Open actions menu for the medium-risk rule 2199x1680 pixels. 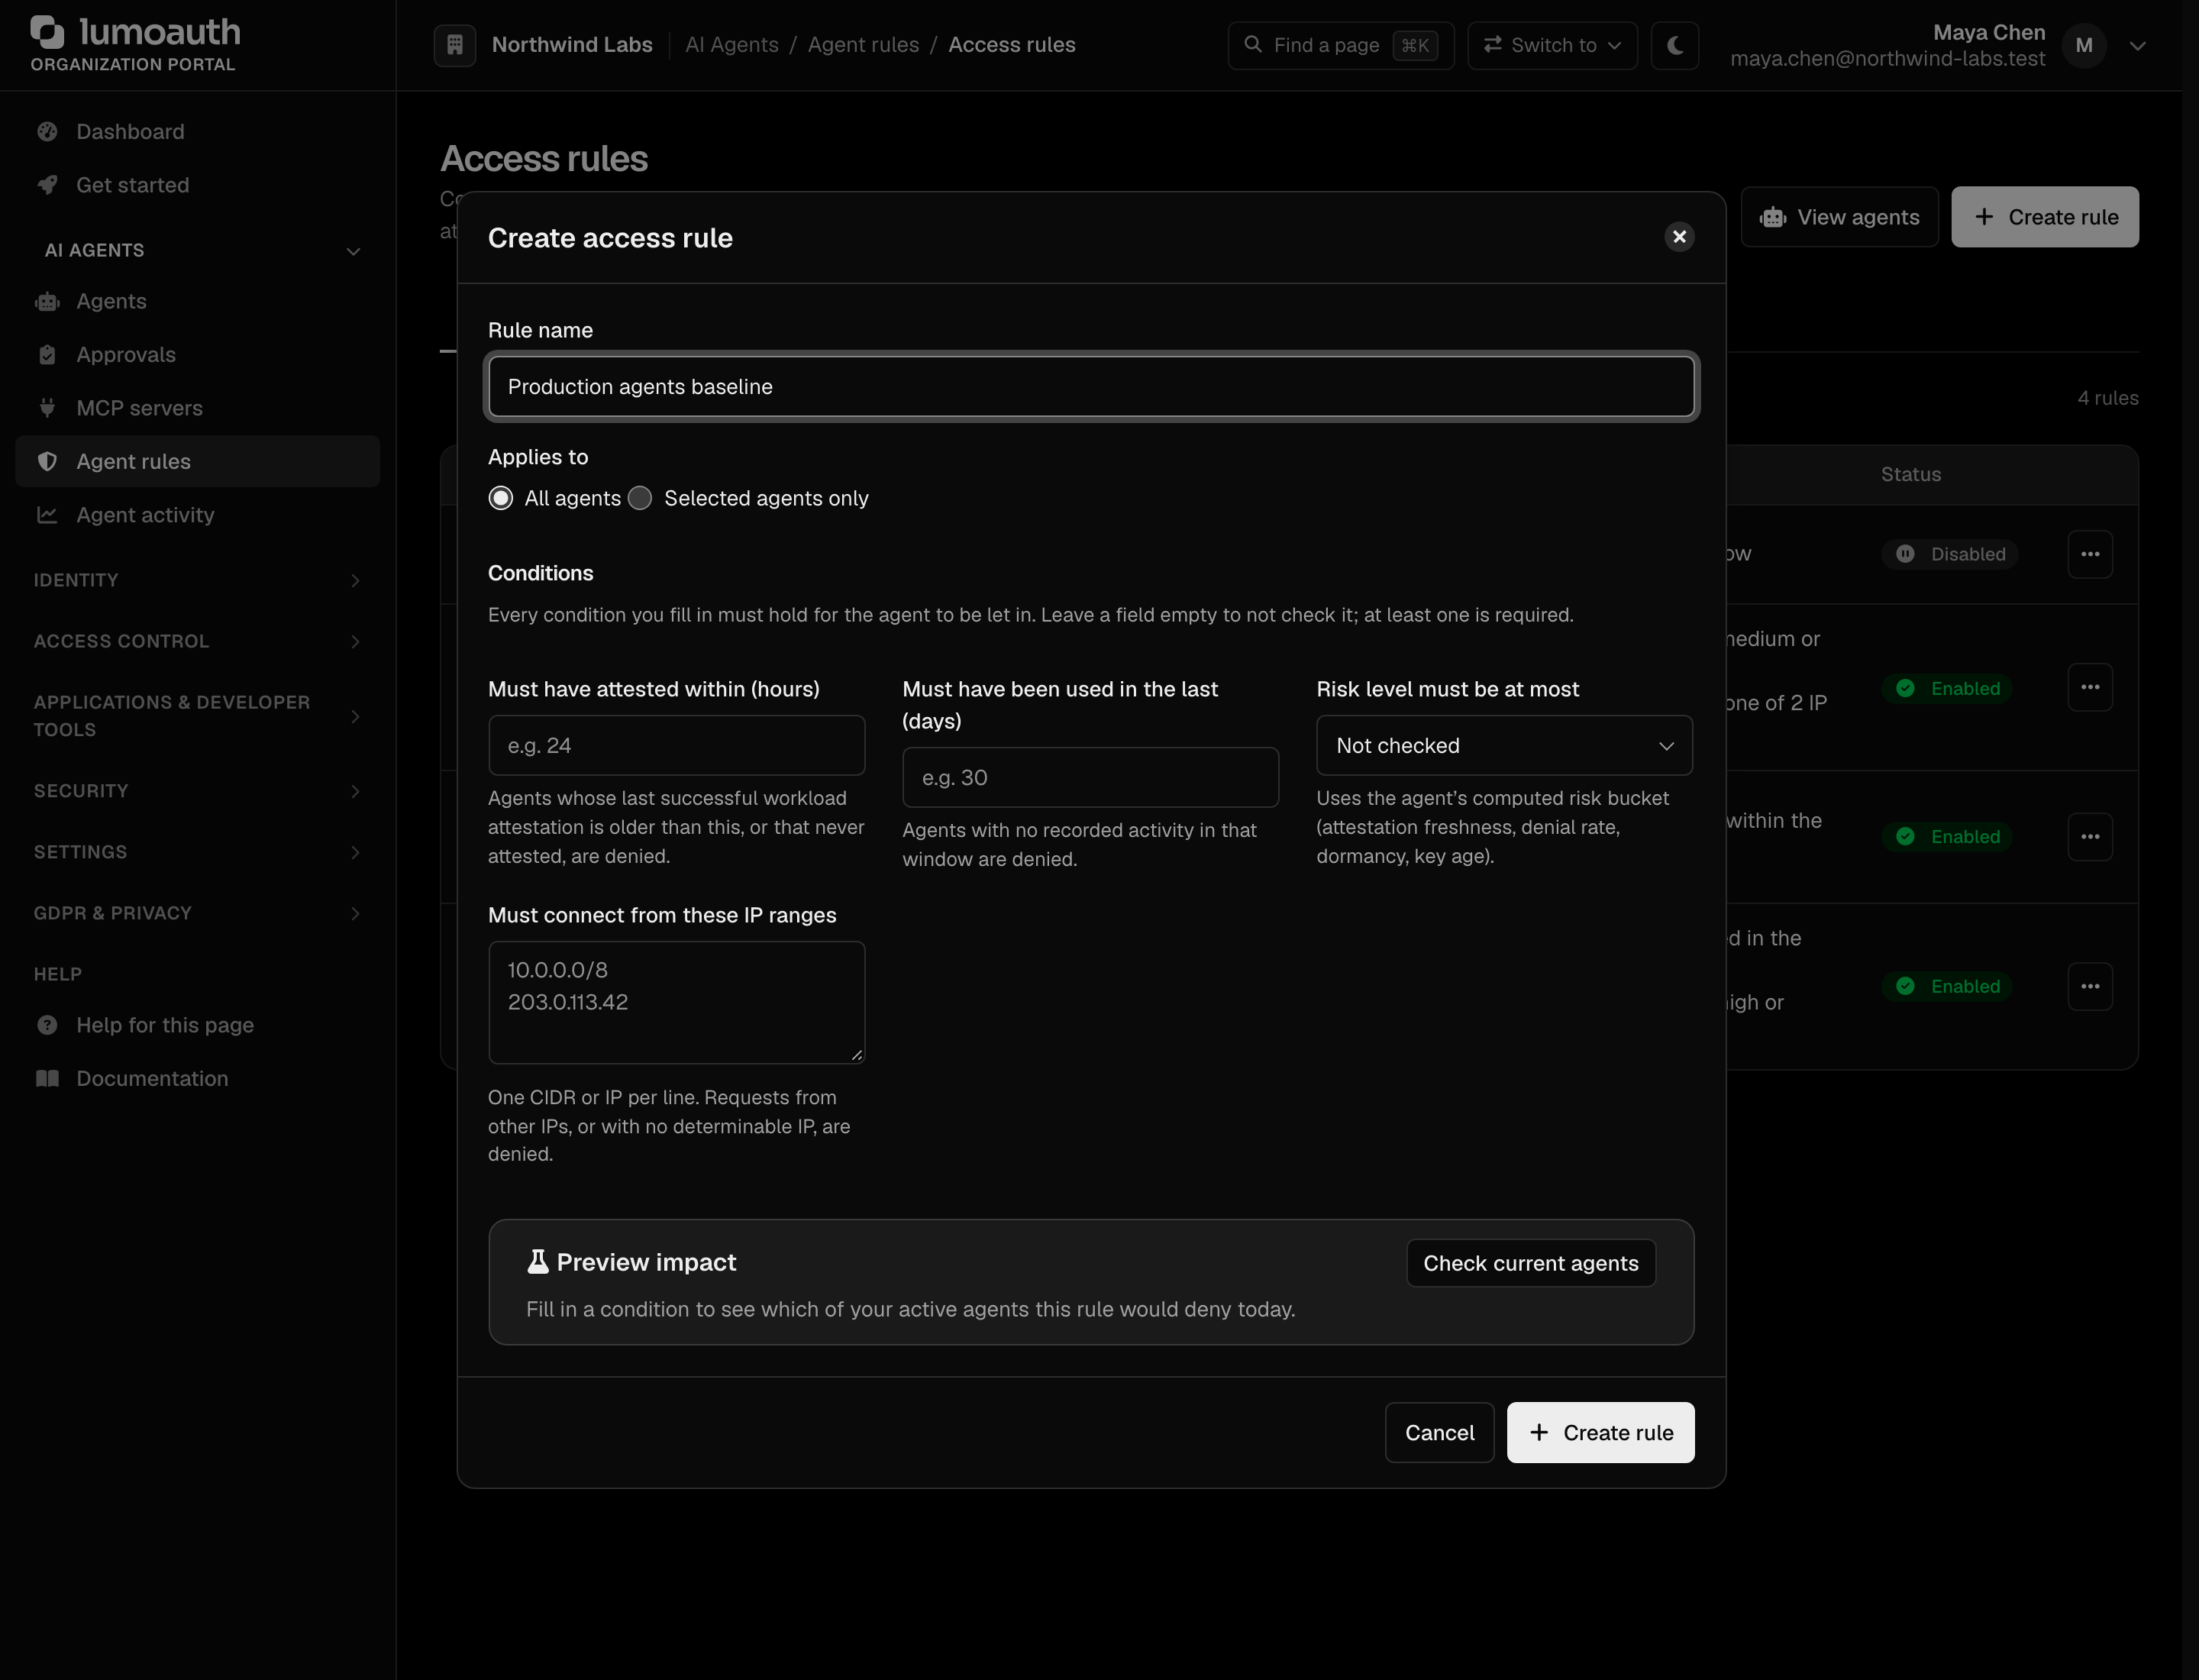click(2090, 687)
